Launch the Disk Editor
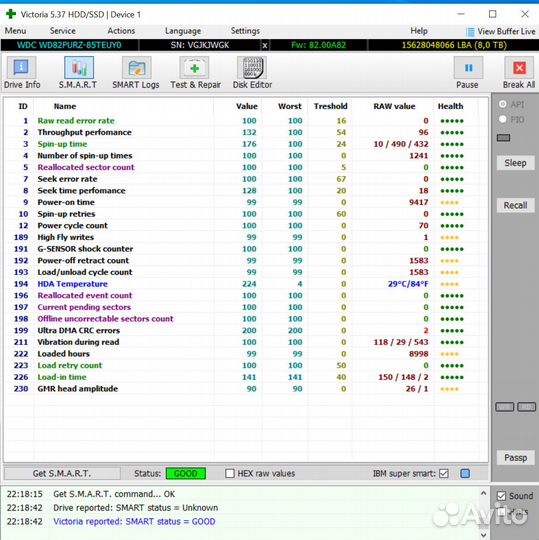Screen dimensions: 539x540 252,68
